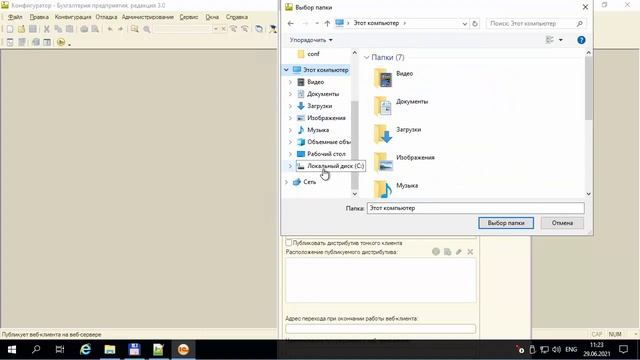Click the Выбор папки button

coord(506,223)
